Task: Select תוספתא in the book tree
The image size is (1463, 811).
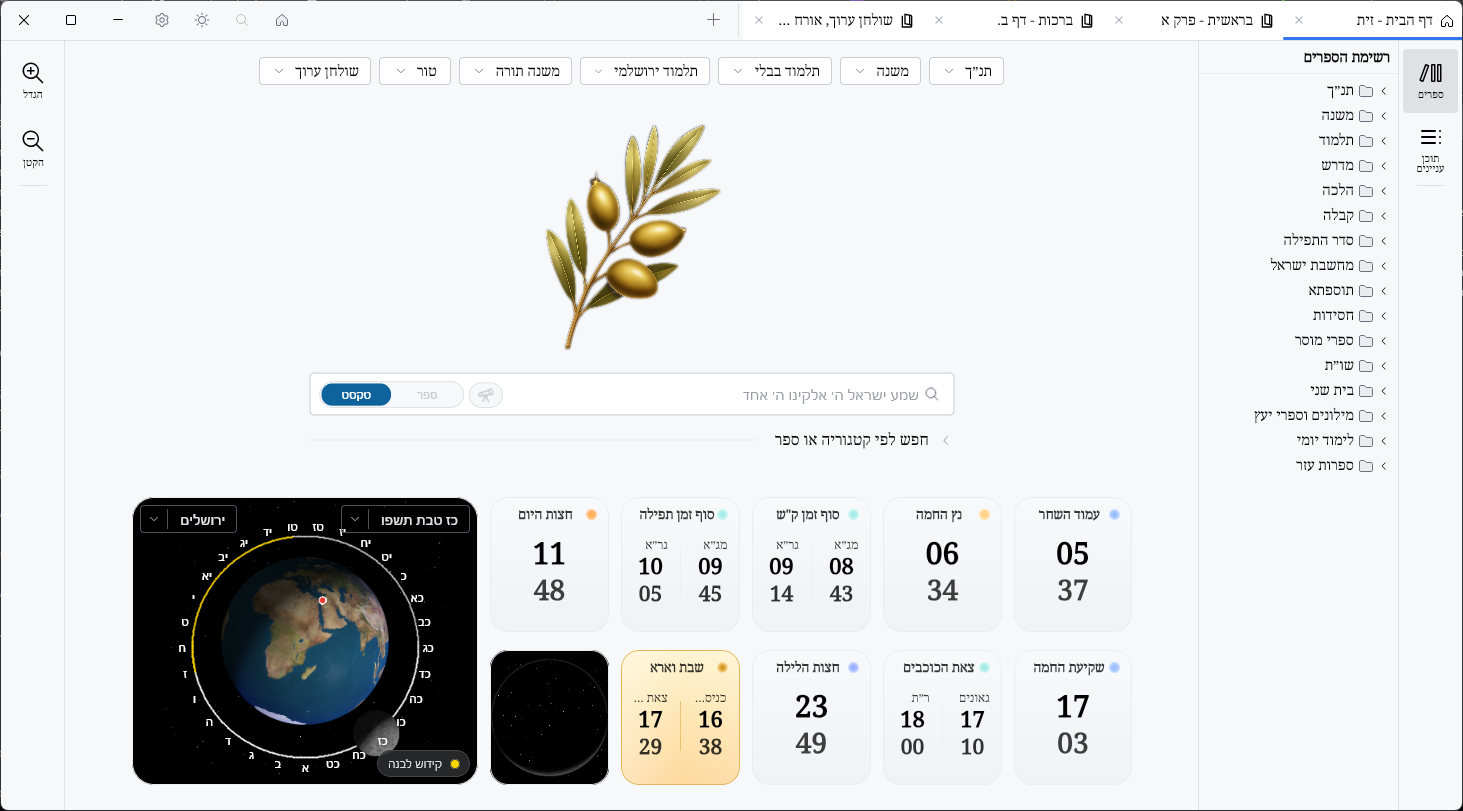Action: [x=1331, y=290]
